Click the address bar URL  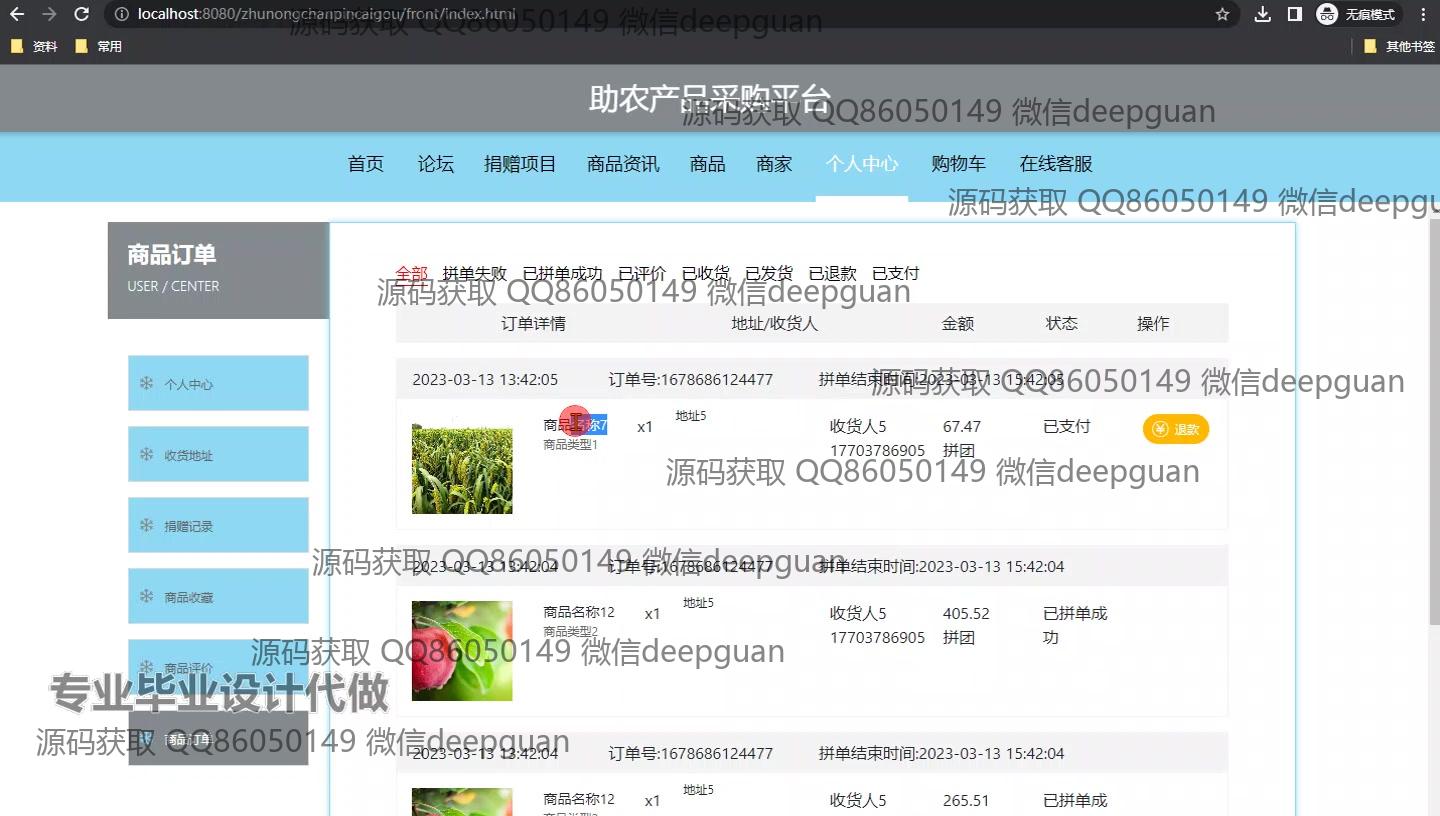coord(327,14)
